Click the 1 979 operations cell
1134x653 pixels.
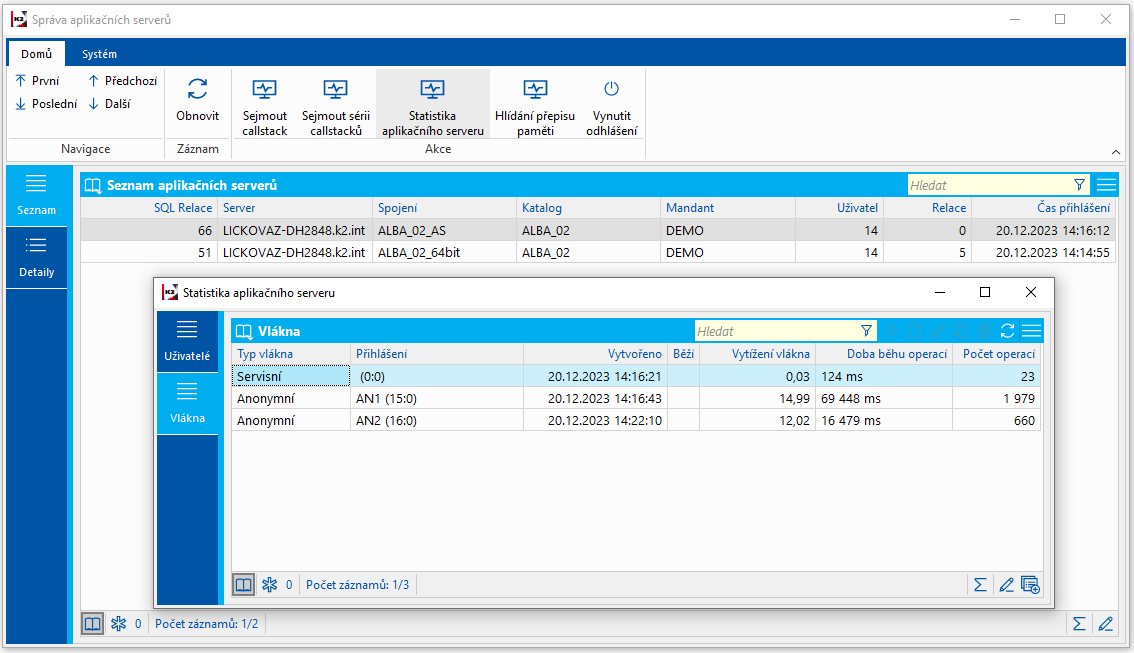[997, 398]
